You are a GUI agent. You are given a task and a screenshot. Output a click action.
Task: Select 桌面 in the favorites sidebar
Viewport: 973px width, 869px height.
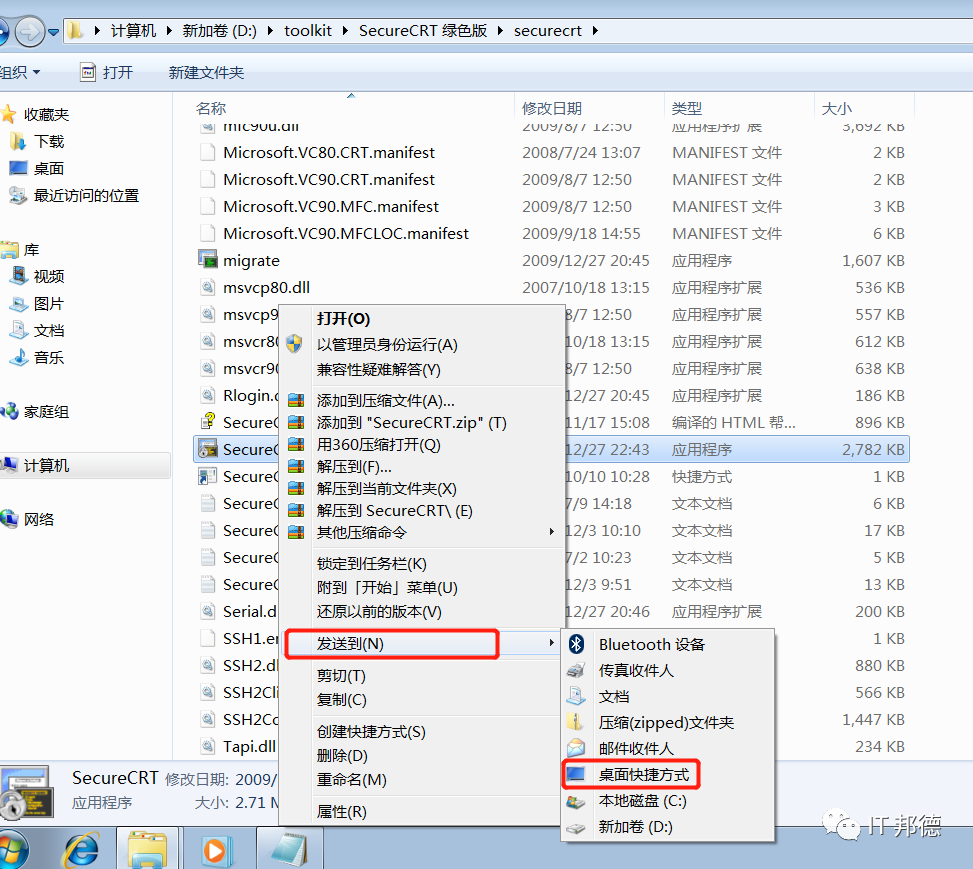pyautogui.click(x=49, y=168)
